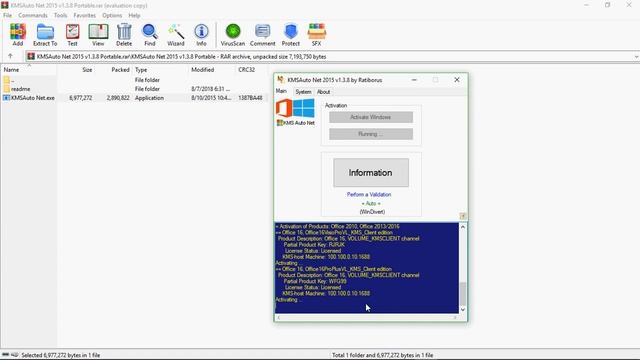The height and width of the screenshot is (360, 640).
Task: Click Perform a Validation link
Action: 369,194
